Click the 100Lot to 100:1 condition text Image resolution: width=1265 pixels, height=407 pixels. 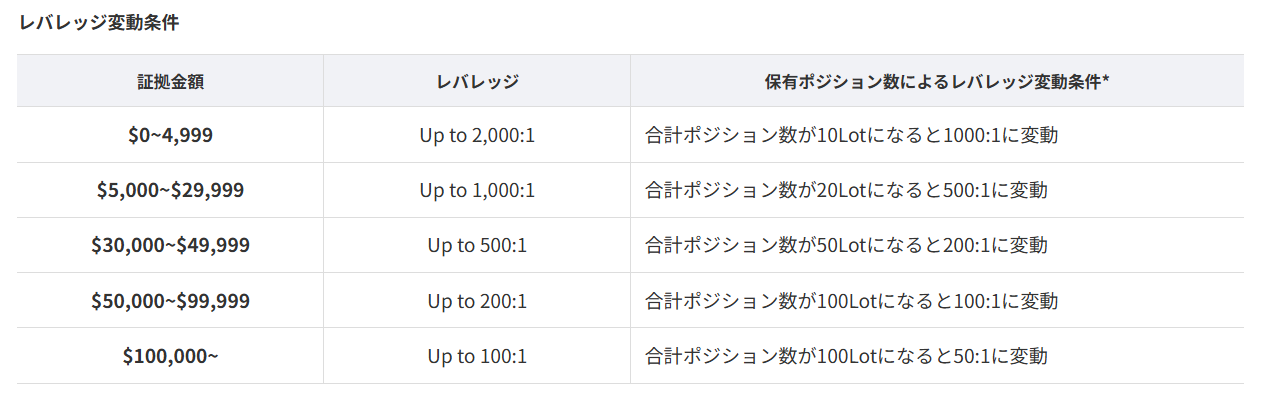point(852,300)
